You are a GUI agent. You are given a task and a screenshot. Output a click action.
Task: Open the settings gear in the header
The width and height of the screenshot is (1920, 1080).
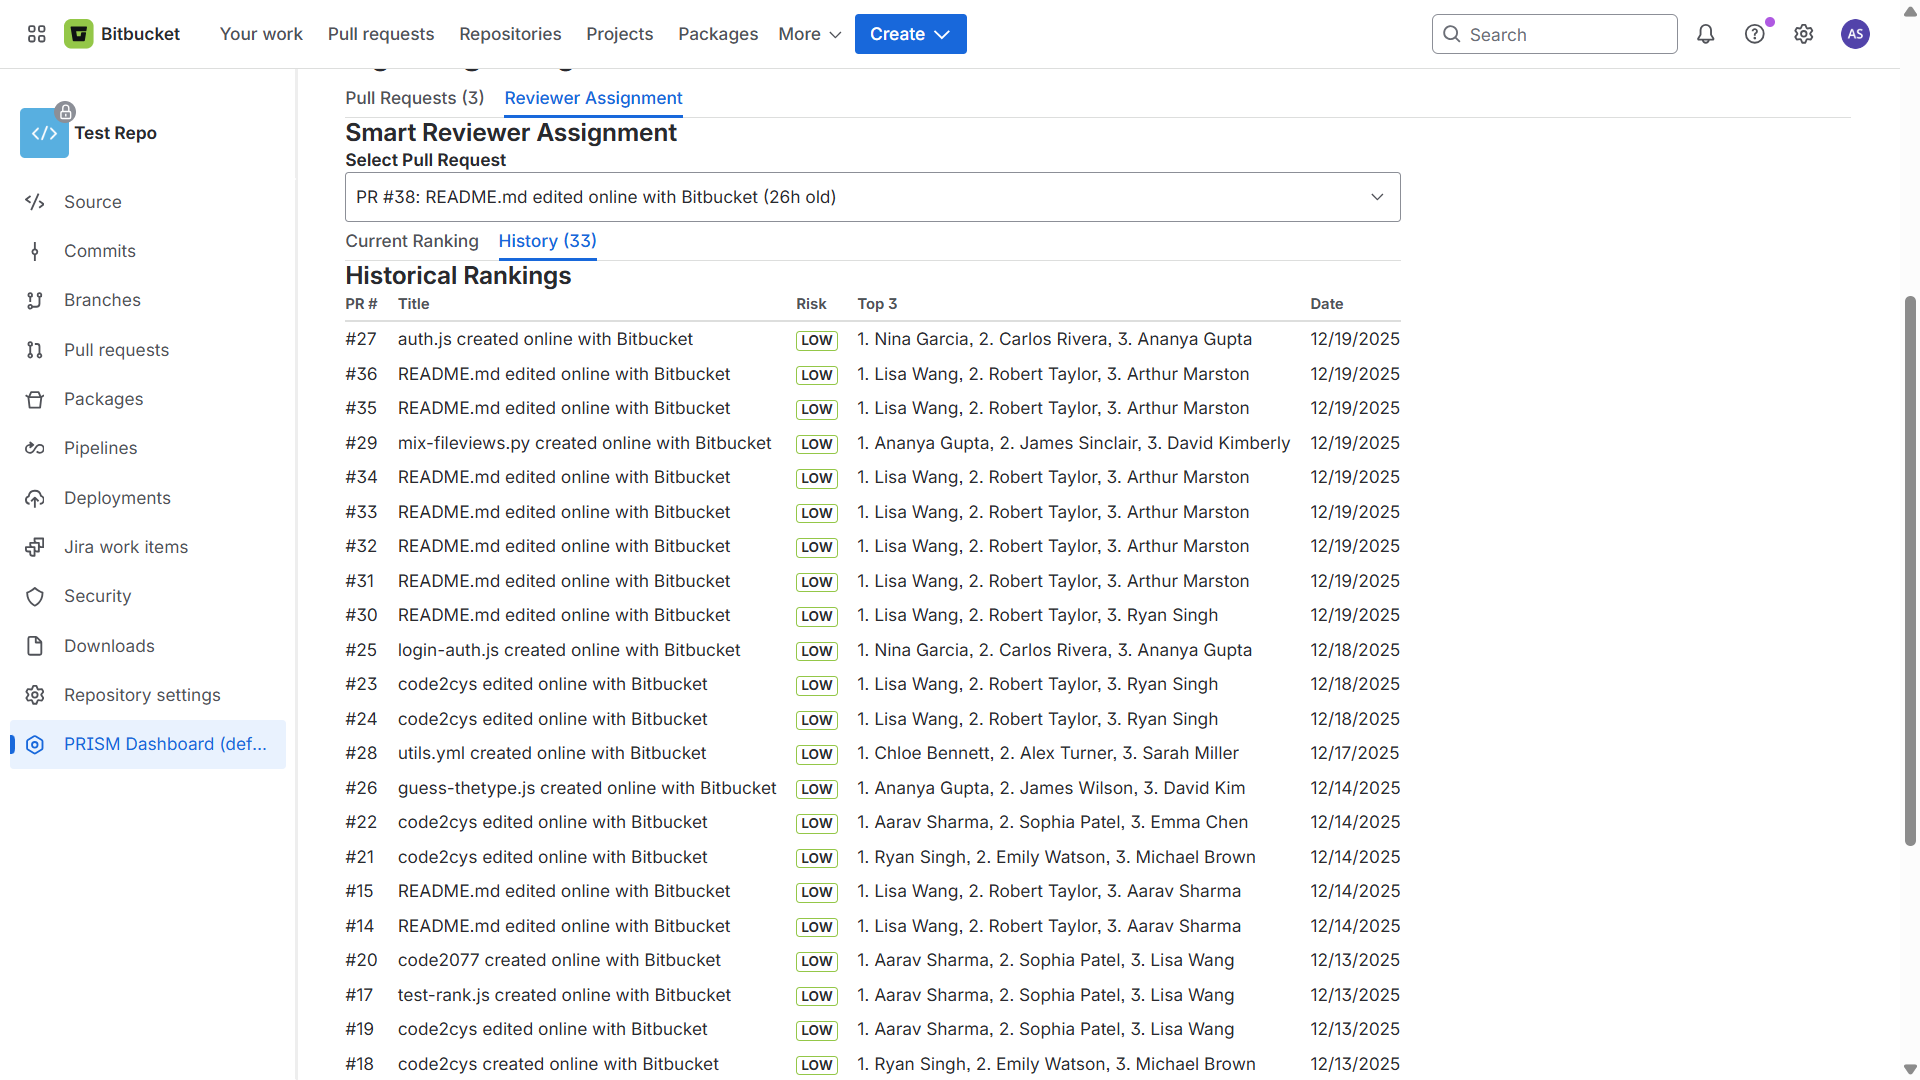[x=1804, y=34]
